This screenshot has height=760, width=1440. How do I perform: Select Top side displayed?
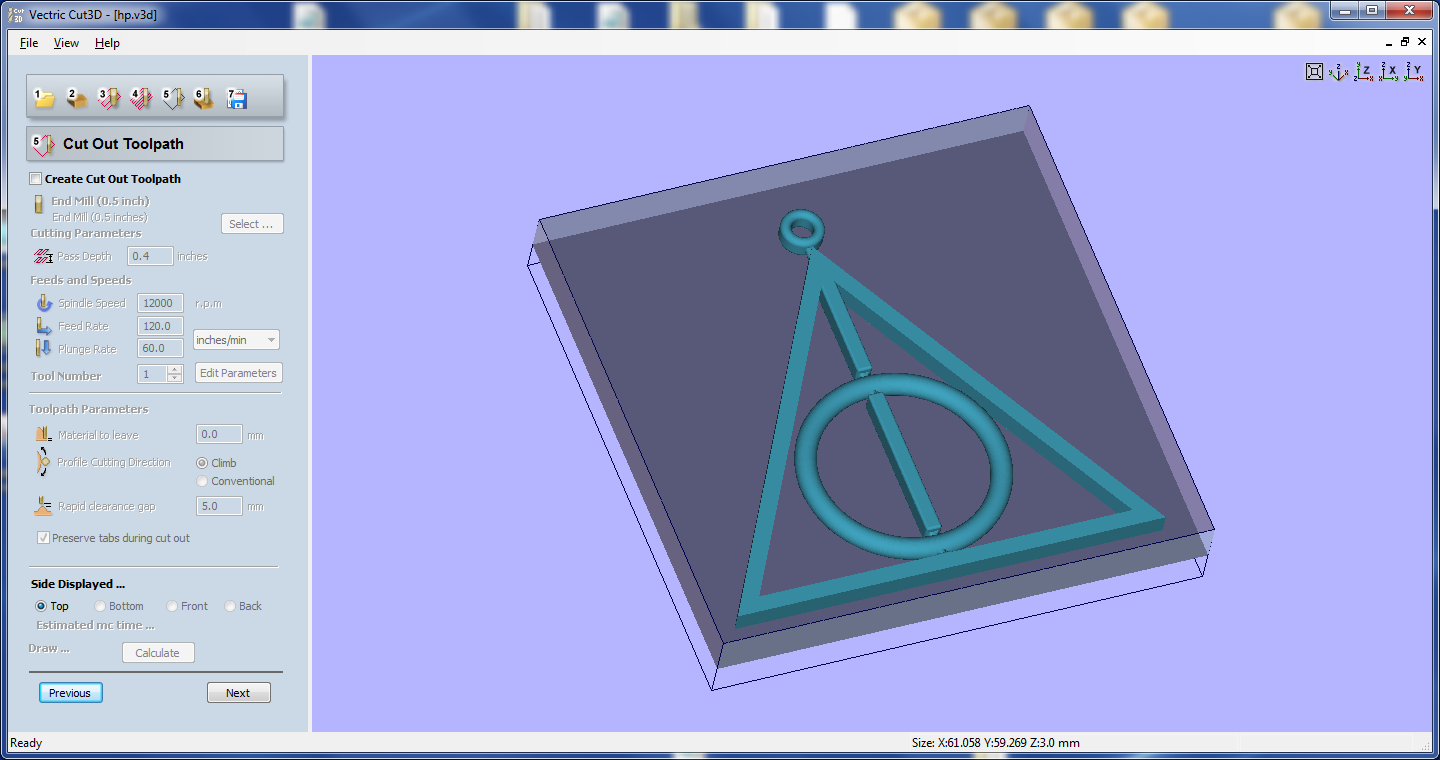point(41,606)
